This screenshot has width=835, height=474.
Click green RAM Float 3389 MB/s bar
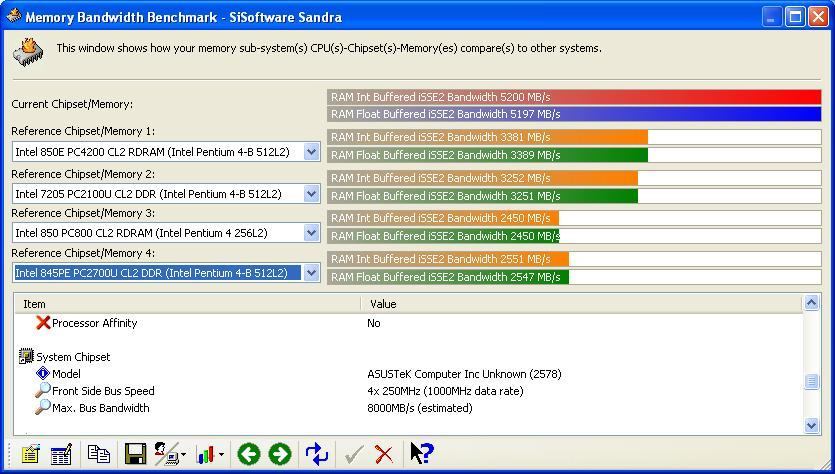[487, 155]
